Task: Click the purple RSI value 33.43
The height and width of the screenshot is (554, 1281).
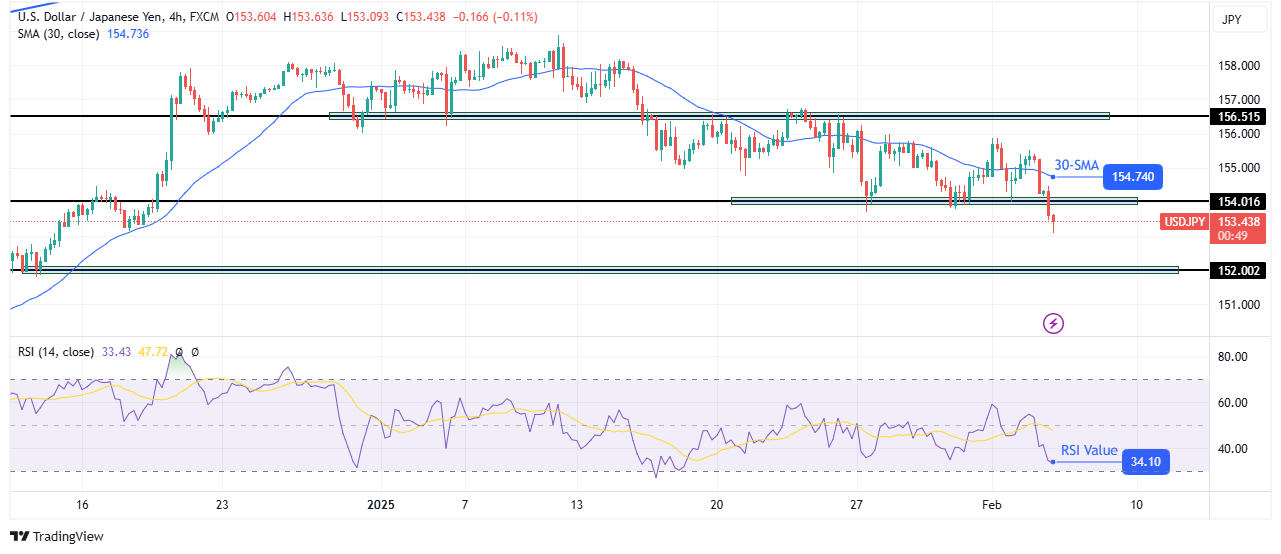Action: [117, 352]
